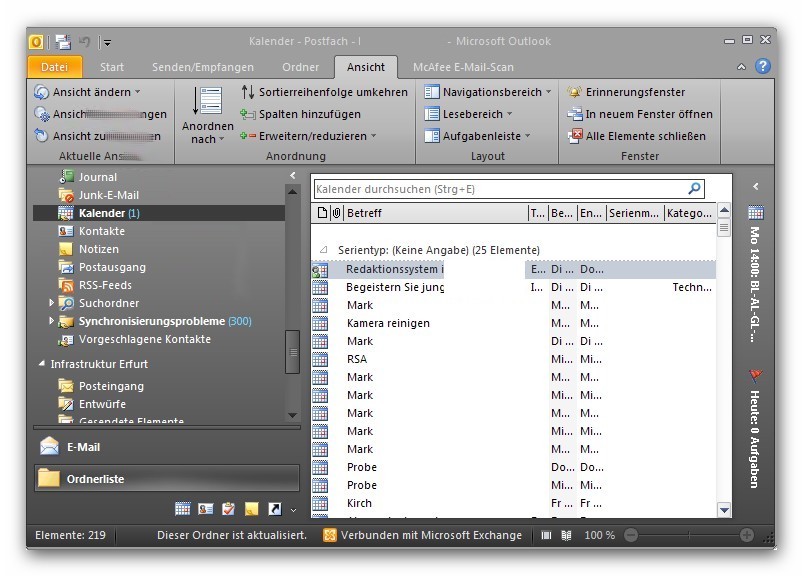
Task: Click the Erinnerungsfenster bell icon
Action: pyautogui.click(x=574, y=92)
